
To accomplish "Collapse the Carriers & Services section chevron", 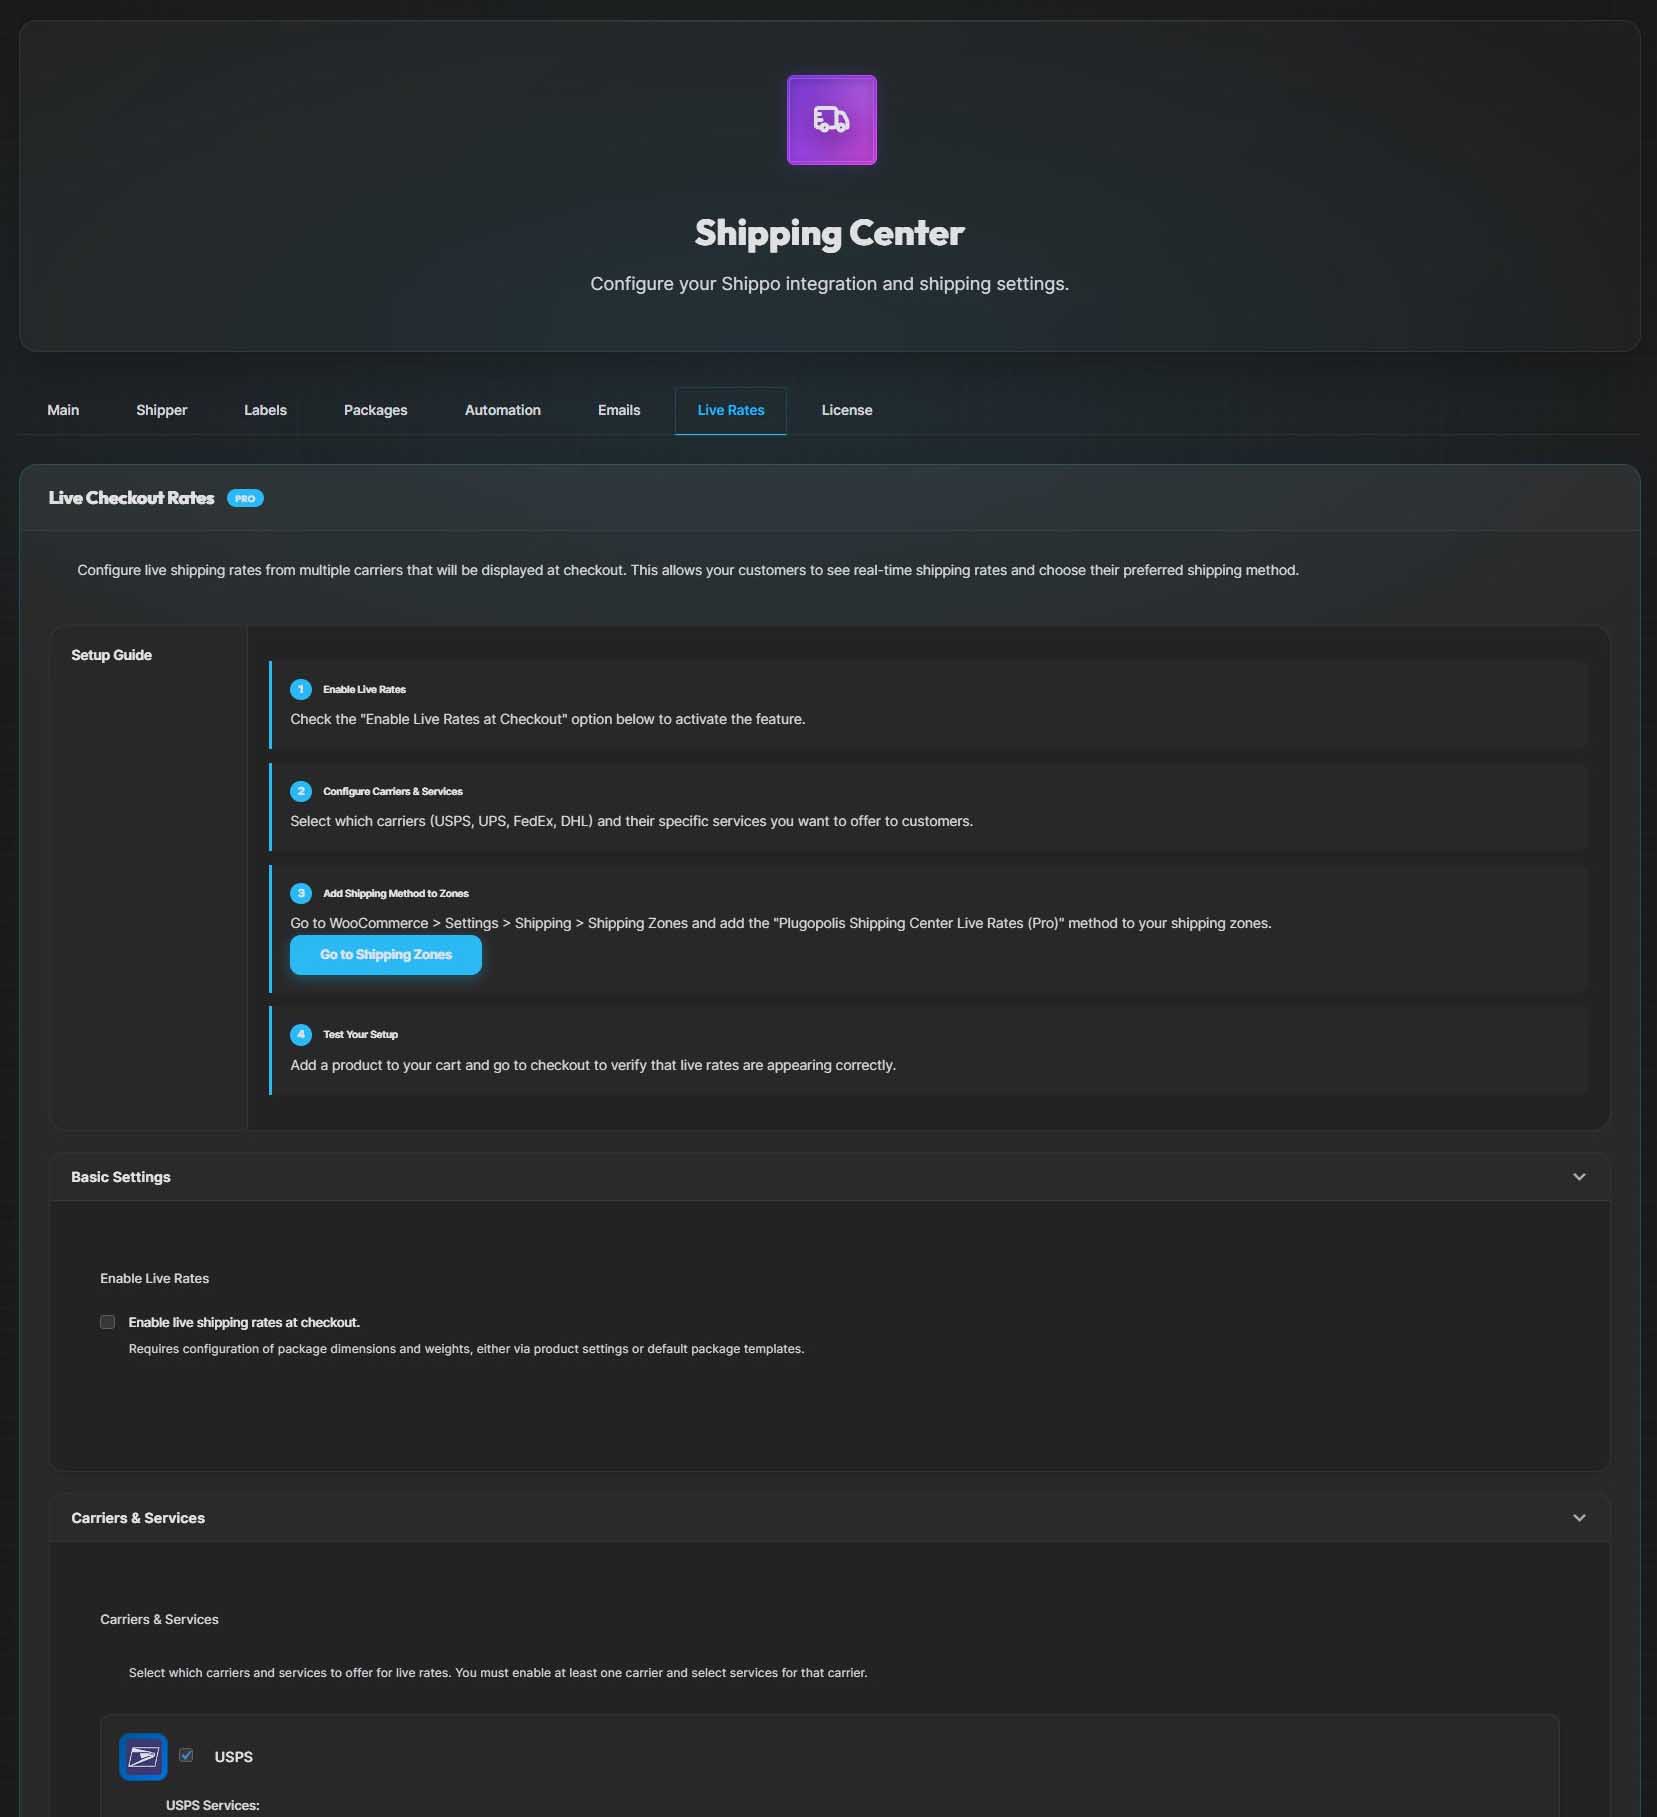I will click(x=1579, y=1518).
